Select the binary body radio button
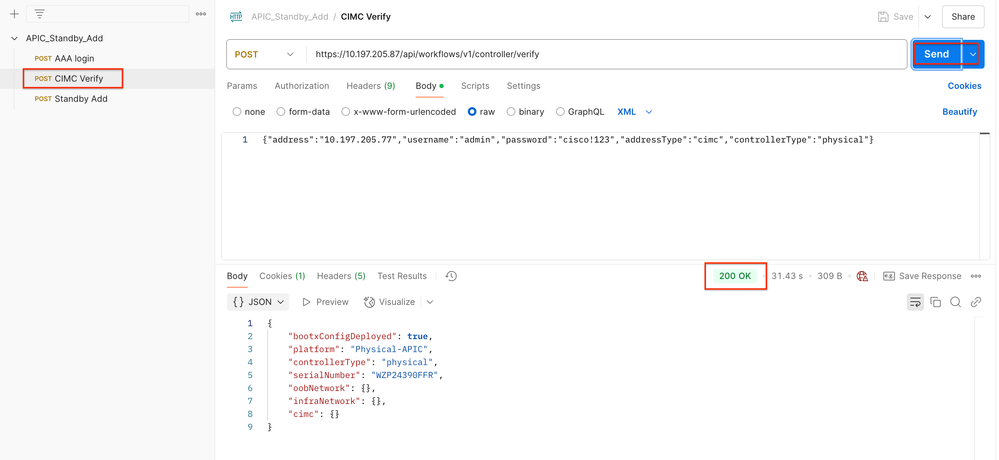The height and width of the screenshot is (460, 999). click(511, 111)
